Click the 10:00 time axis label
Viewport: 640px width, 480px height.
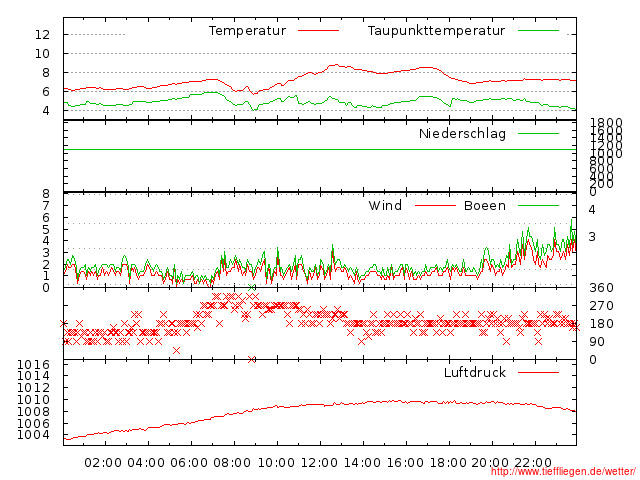(276, 463)
